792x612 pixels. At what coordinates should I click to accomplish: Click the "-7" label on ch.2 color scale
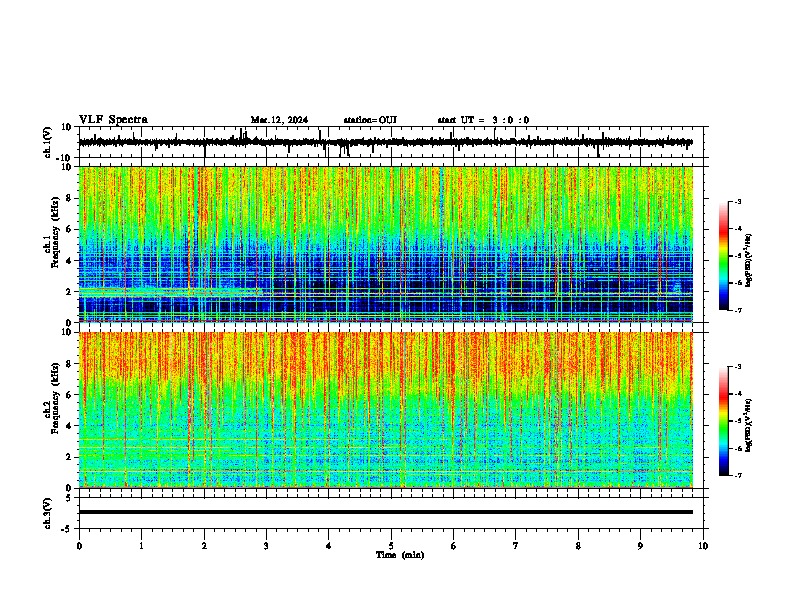click(x=737, y=475)
